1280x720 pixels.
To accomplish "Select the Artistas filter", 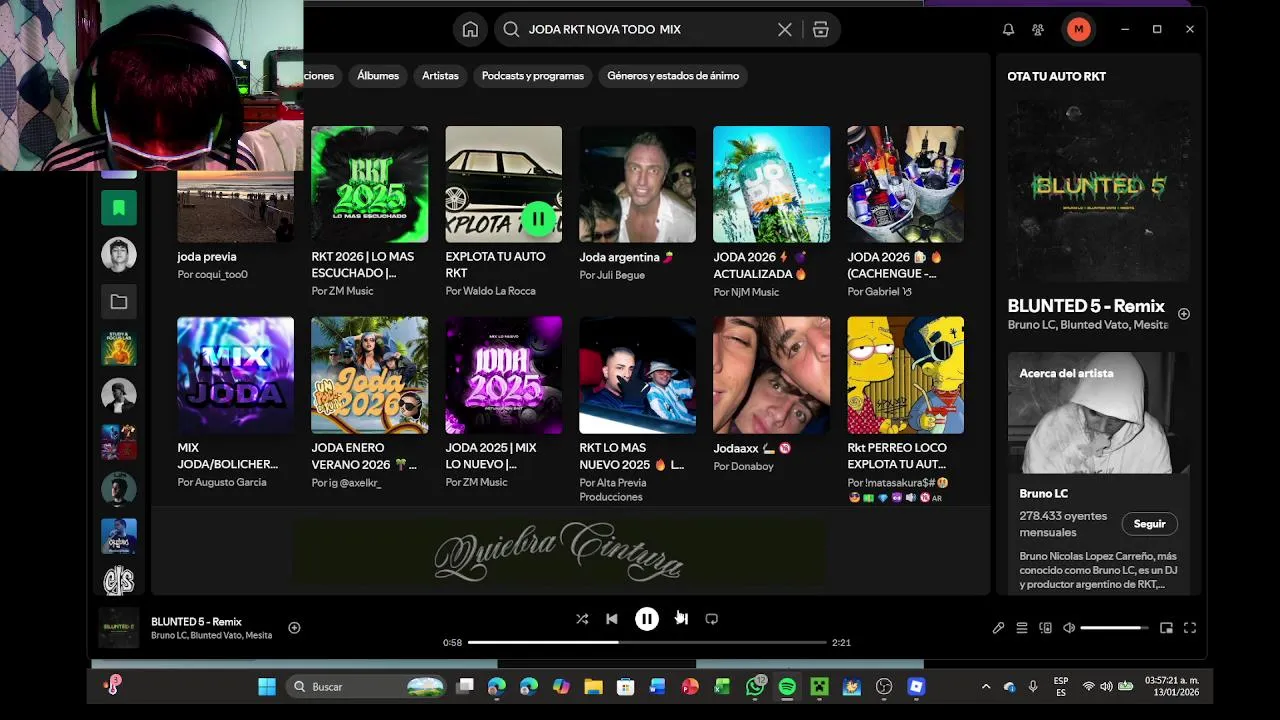I will (440, 76).
